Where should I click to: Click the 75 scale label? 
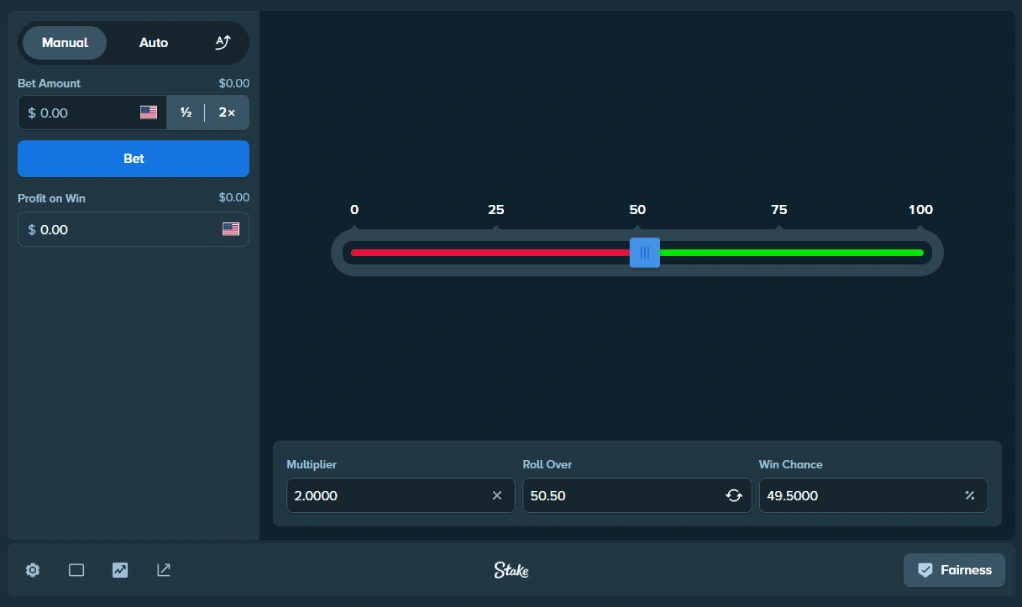(x=779, y=209)
